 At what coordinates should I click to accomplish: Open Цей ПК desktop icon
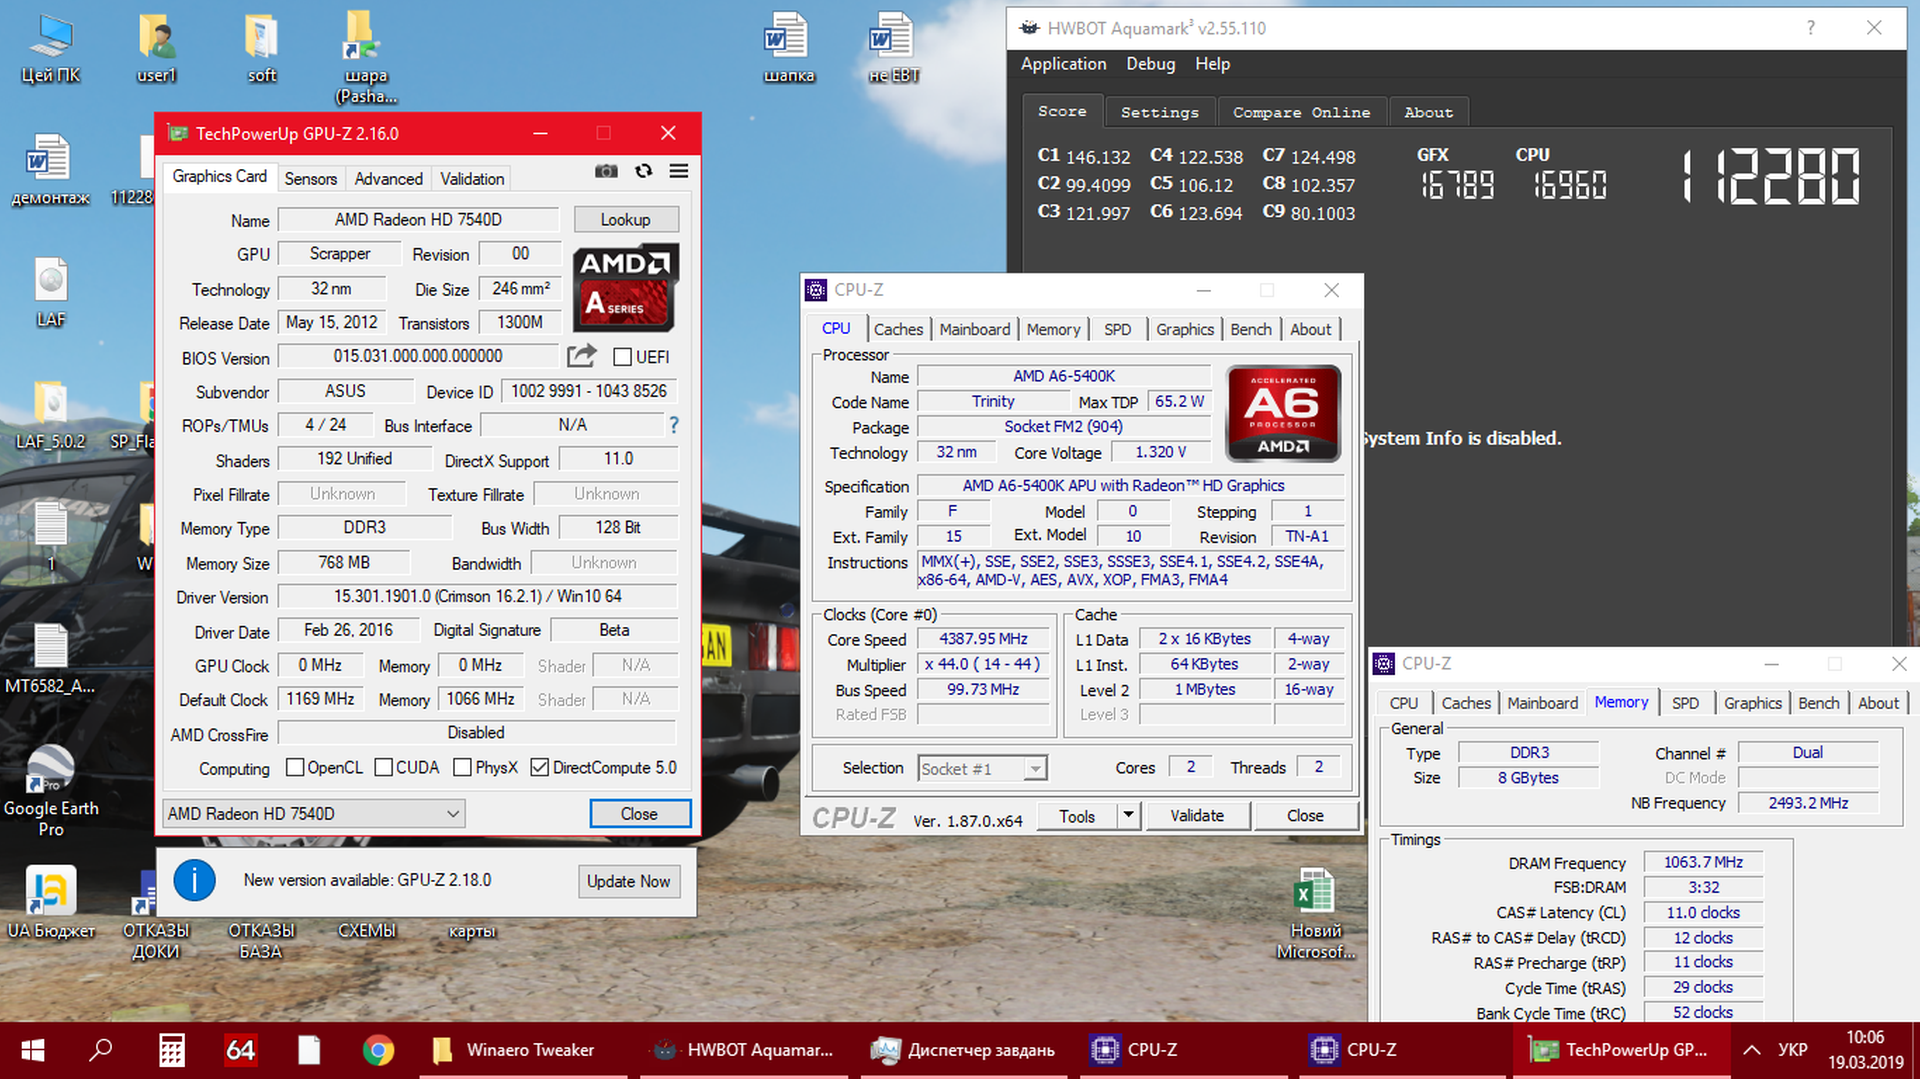[50, 48]
